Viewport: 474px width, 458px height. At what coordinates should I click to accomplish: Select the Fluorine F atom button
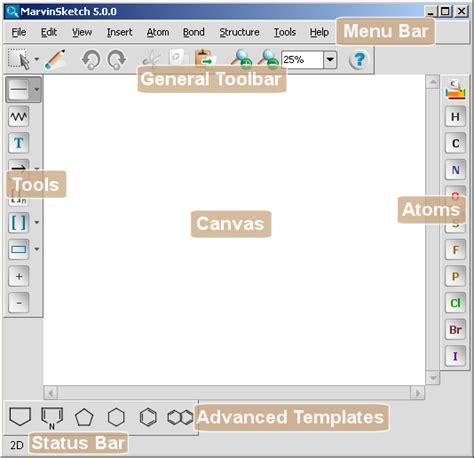pyautogui.click(x=455, y=250)
